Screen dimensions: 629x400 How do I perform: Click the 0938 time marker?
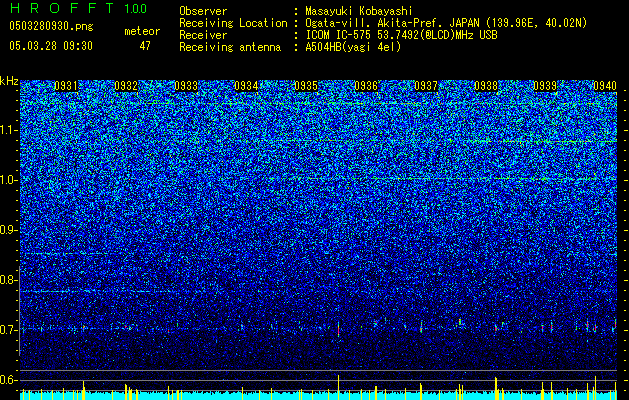pos(486,86)
